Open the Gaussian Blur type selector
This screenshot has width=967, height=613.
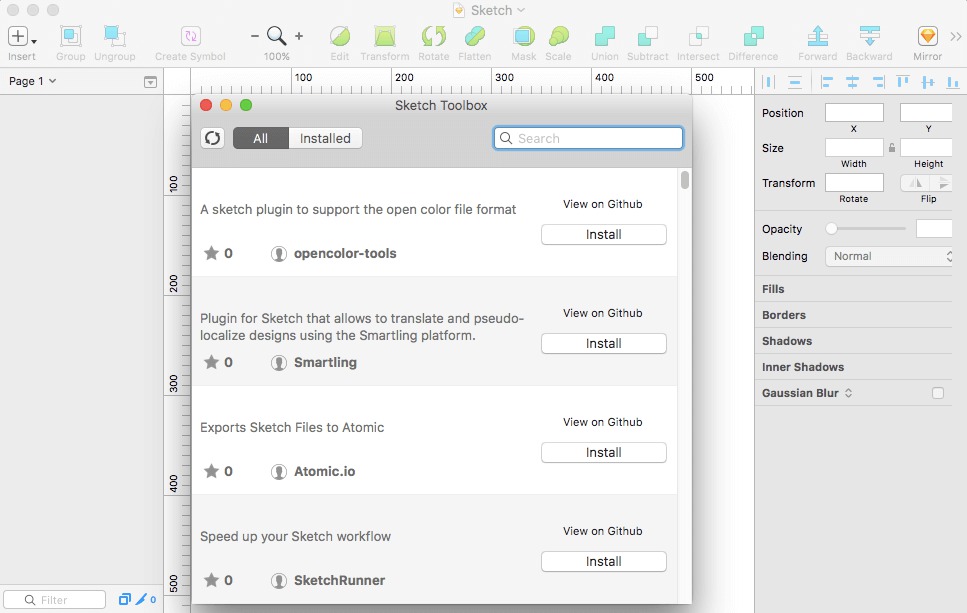pyautogui.click(x=847, y=393)
